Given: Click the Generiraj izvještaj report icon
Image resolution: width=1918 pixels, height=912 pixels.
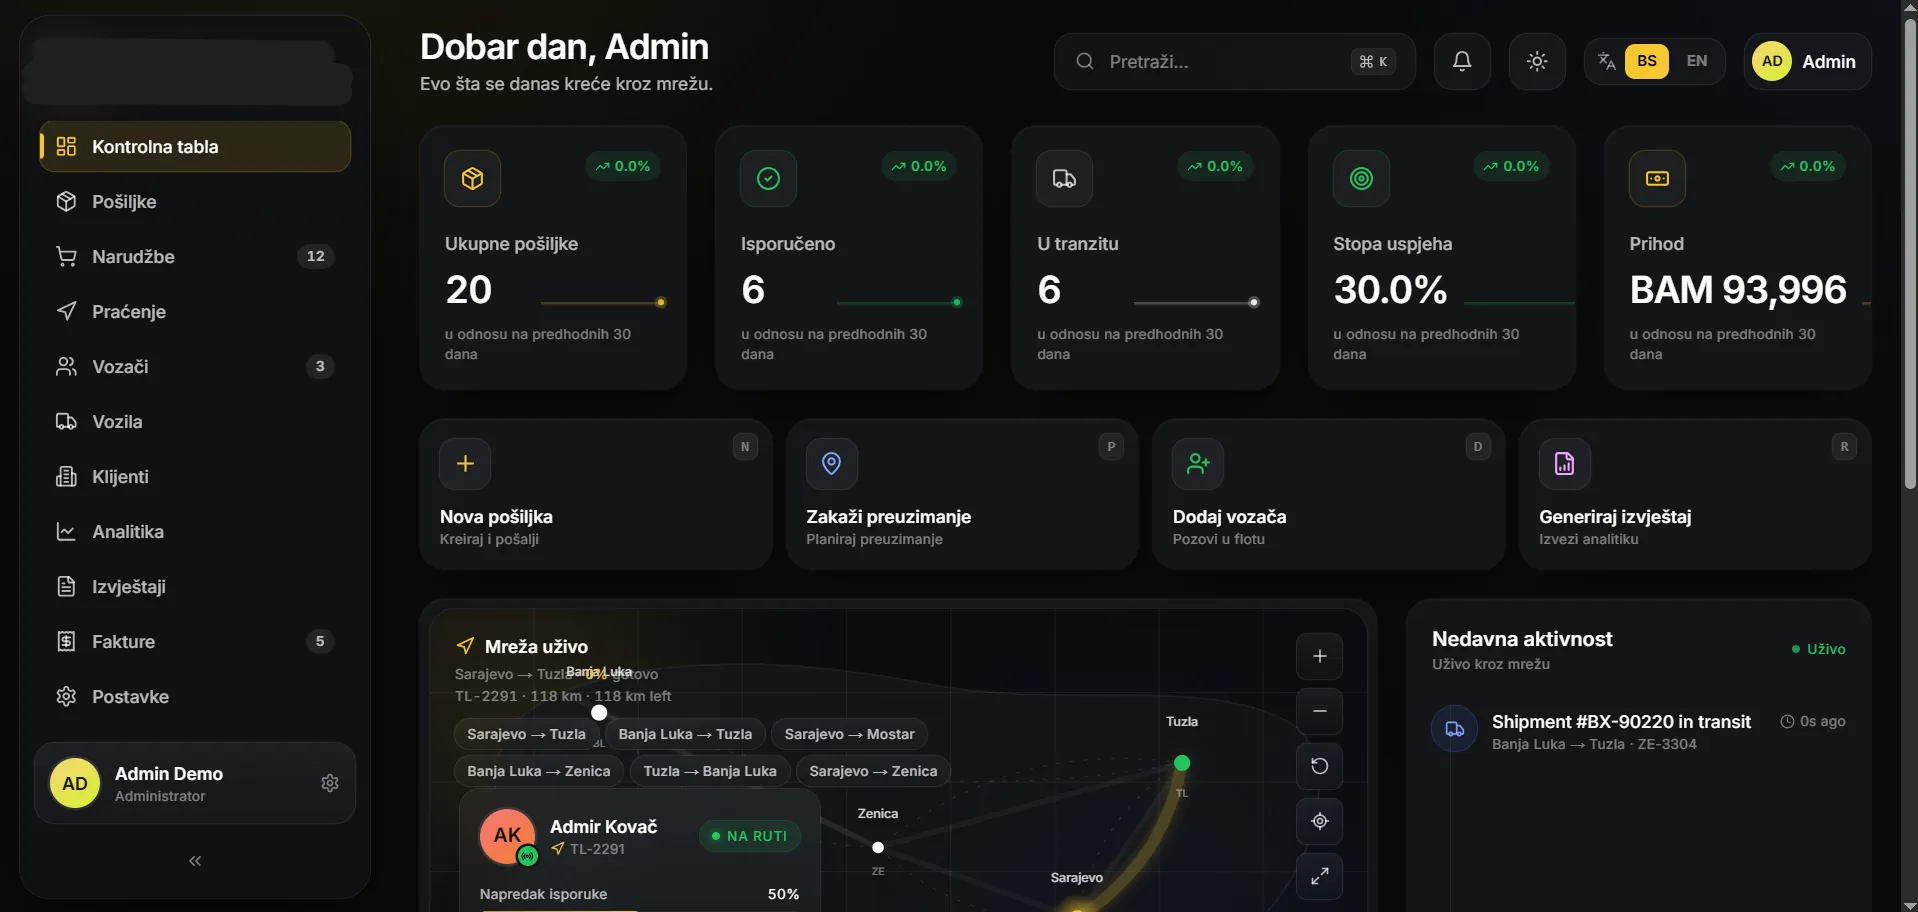Looking at the screenshot, I should (x=1564, y=464).
